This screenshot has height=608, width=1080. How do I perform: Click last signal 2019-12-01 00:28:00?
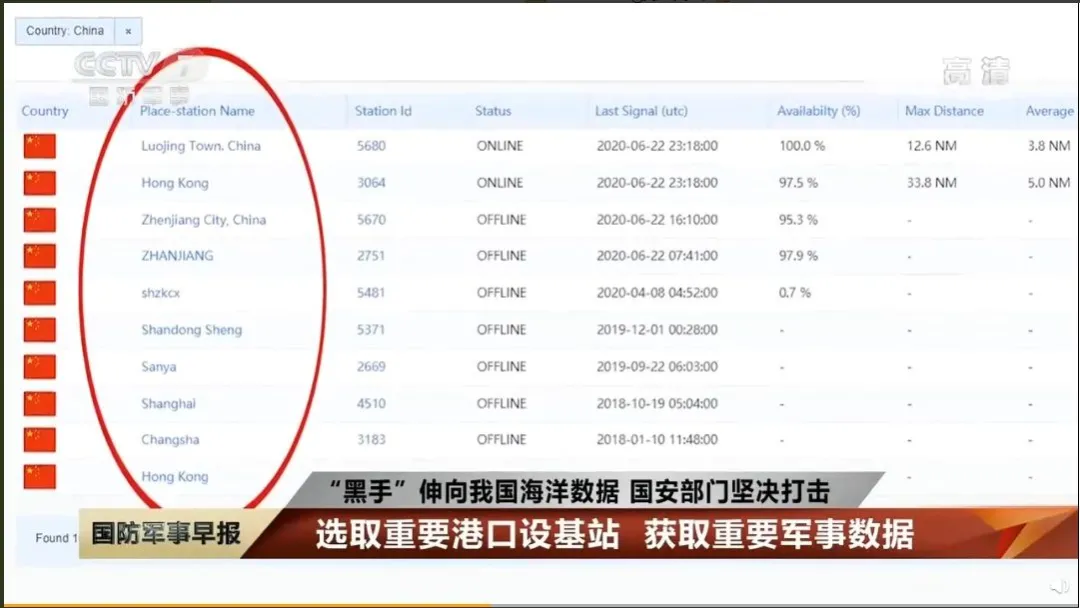[657, 330]
